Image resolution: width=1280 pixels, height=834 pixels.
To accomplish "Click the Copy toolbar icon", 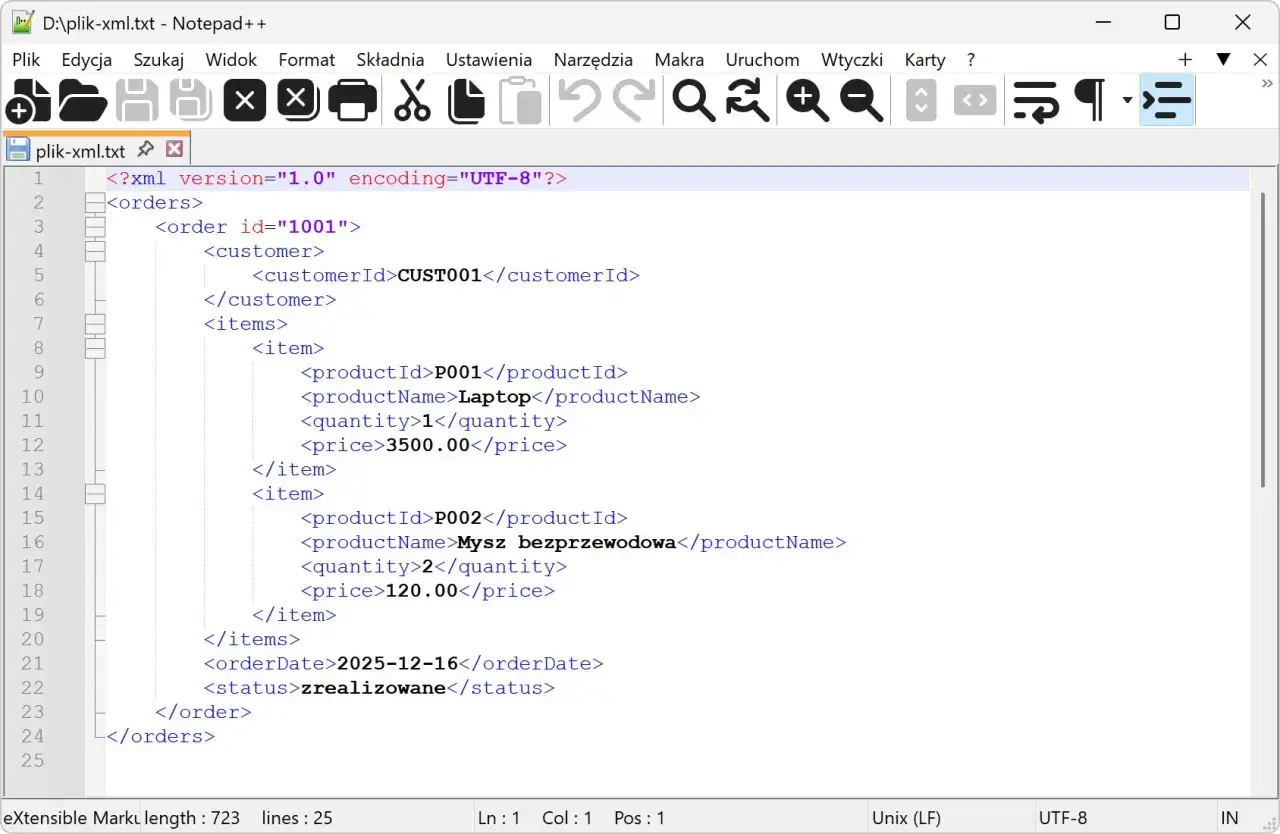I will 466,101.
